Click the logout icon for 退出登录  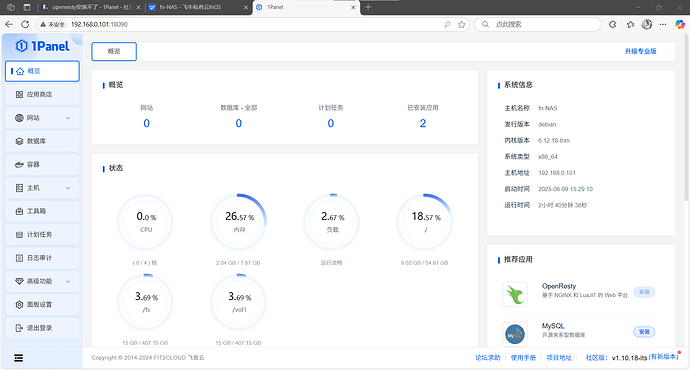pyautogui.click(x=19, y=328)
